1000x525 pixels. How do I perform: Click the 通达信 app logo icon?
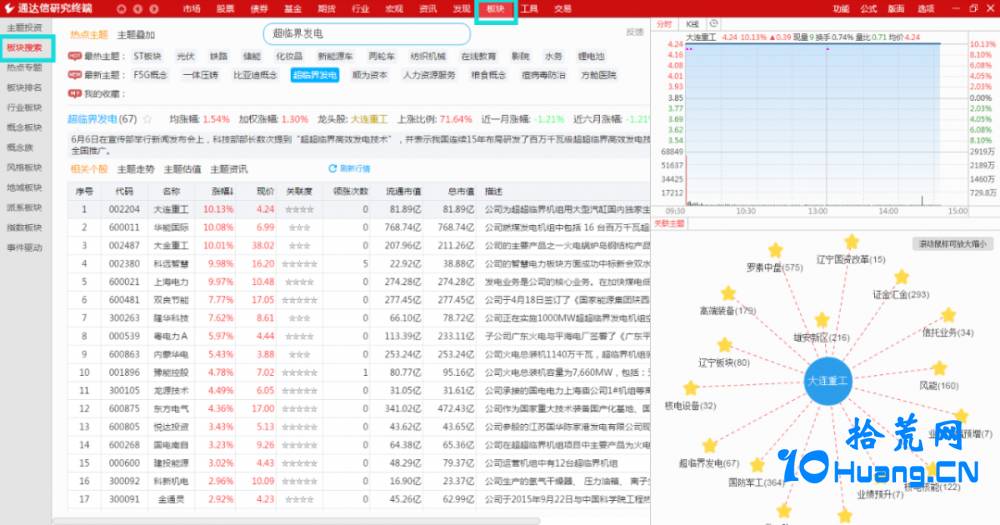(x=9, y=8)
